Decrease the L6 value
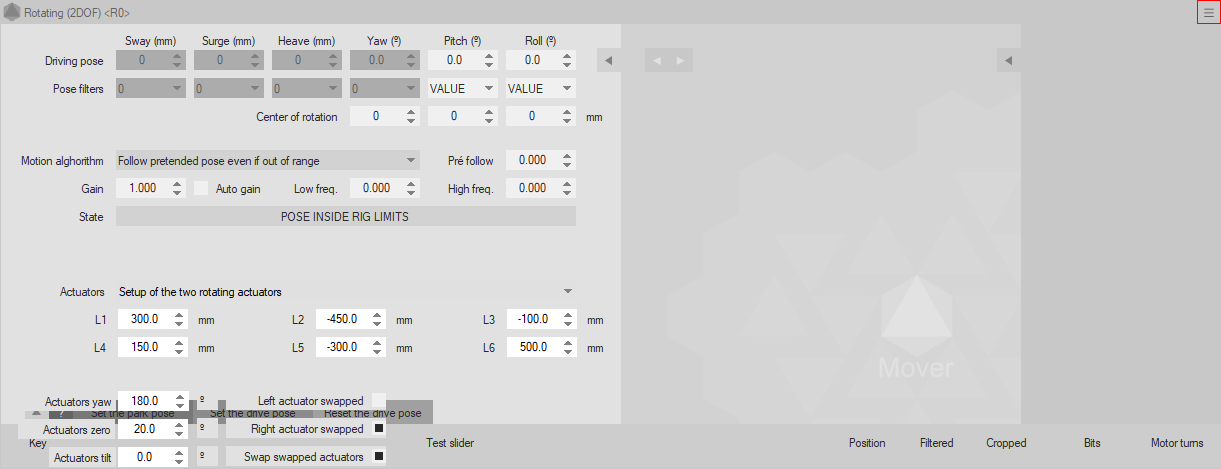Screen dimensions: 1221x469 (567, 353)
